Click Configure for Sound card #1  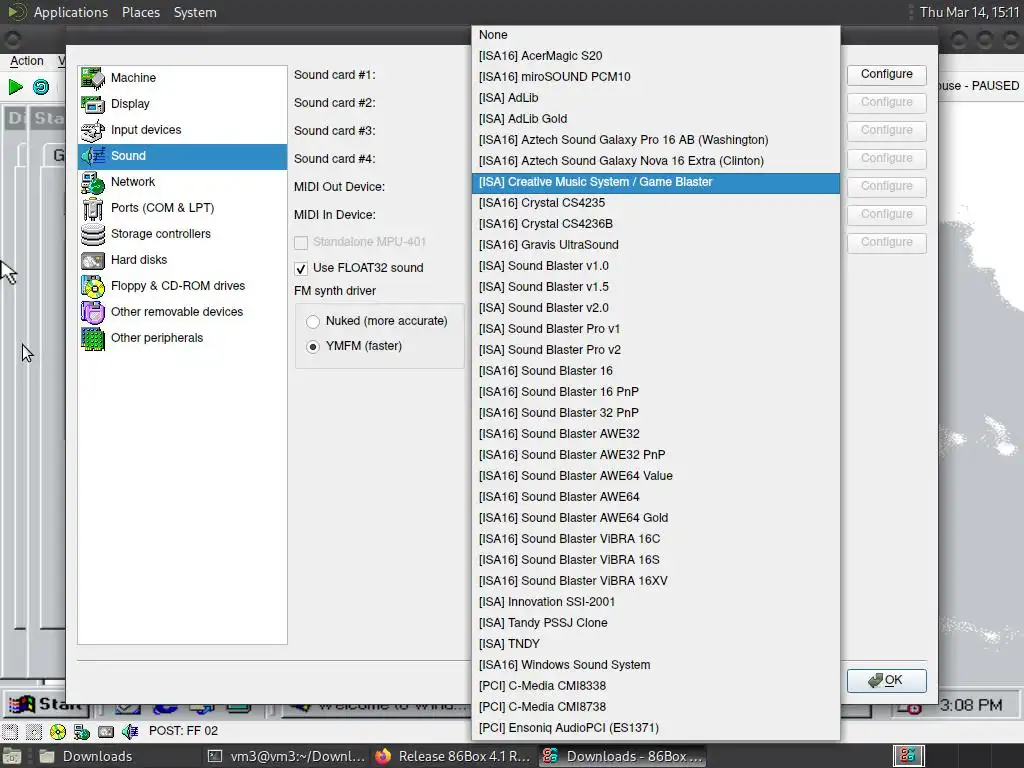tap(886, 74)
